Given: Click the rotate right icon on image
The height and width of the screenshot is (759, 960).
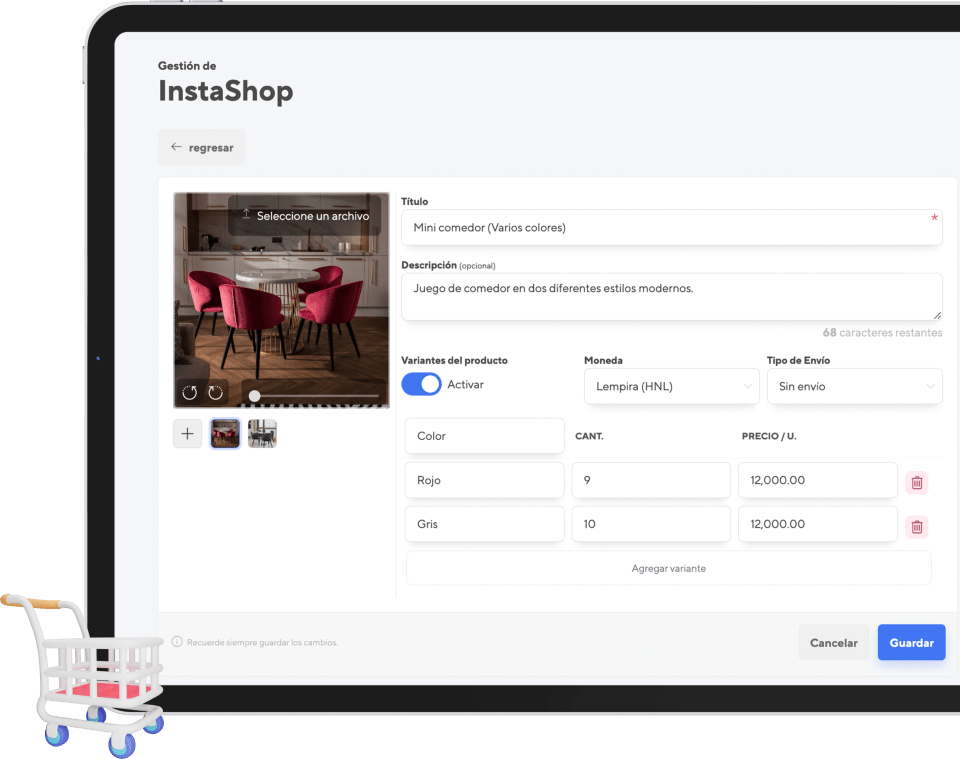Looking at the screenshot, I should (x=215, y=393).
